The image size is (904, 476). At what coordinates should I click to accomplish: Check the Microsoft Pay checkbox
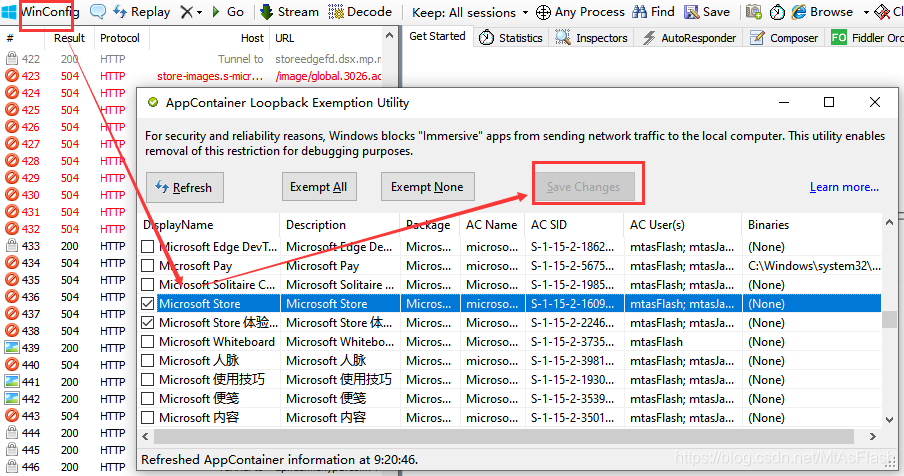[148, 266]
